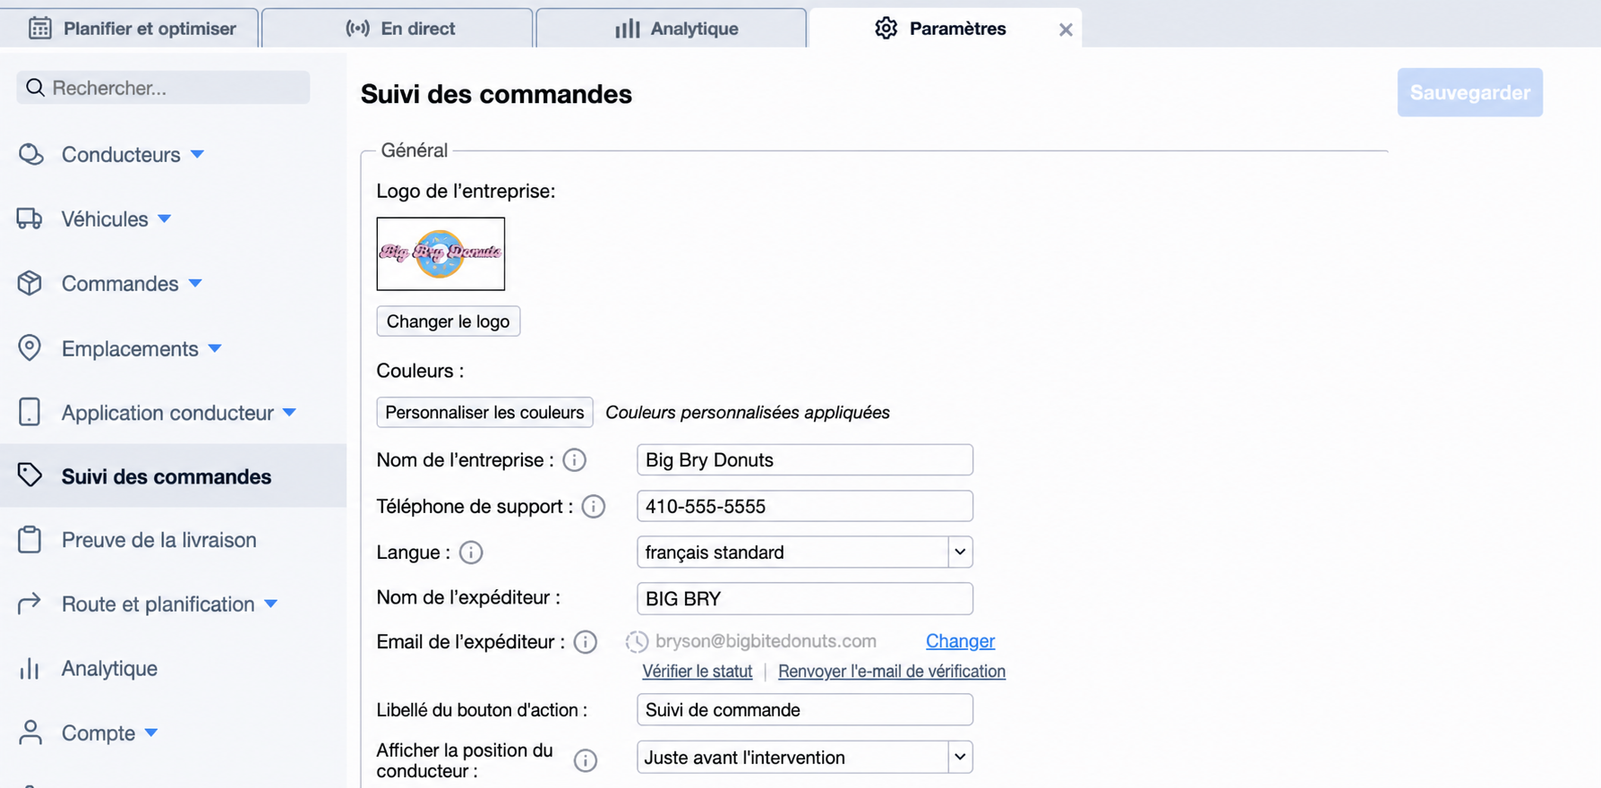This screenshot has height=788, width=1601.
Task: Switch to Planifier et optimiser tab
Action: tap(130, 28)
